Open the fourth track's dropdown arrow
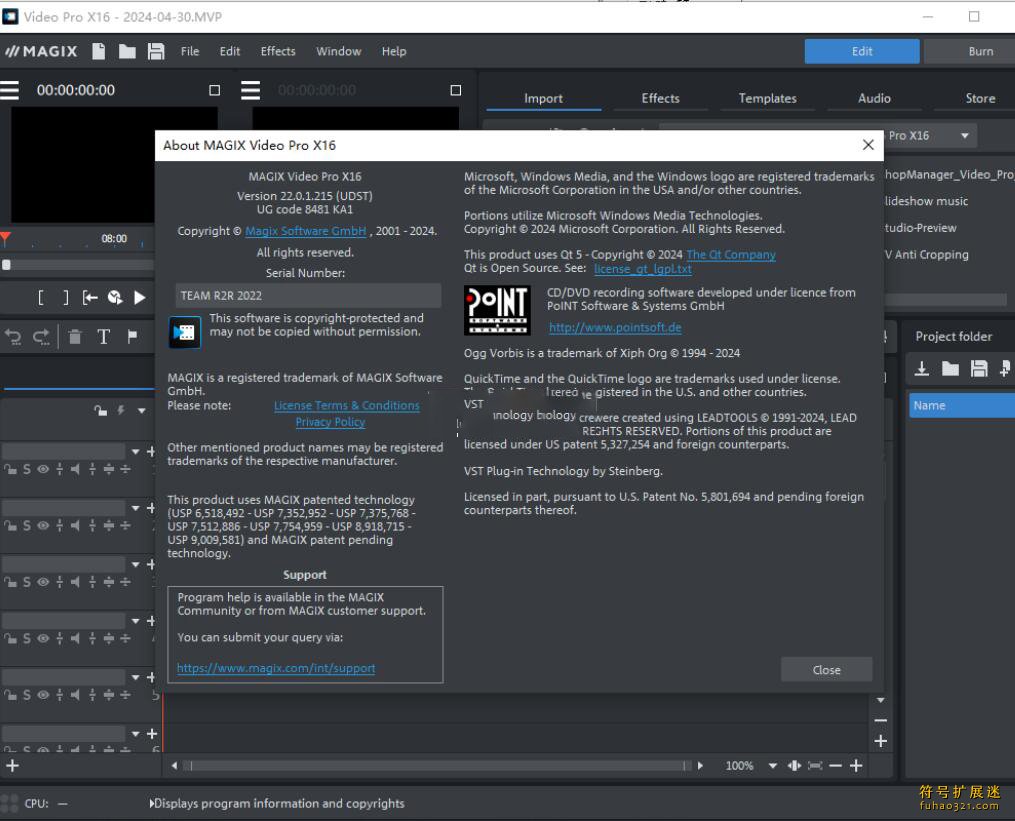Screen dimensions: 1015x821 tap(135, 620)
